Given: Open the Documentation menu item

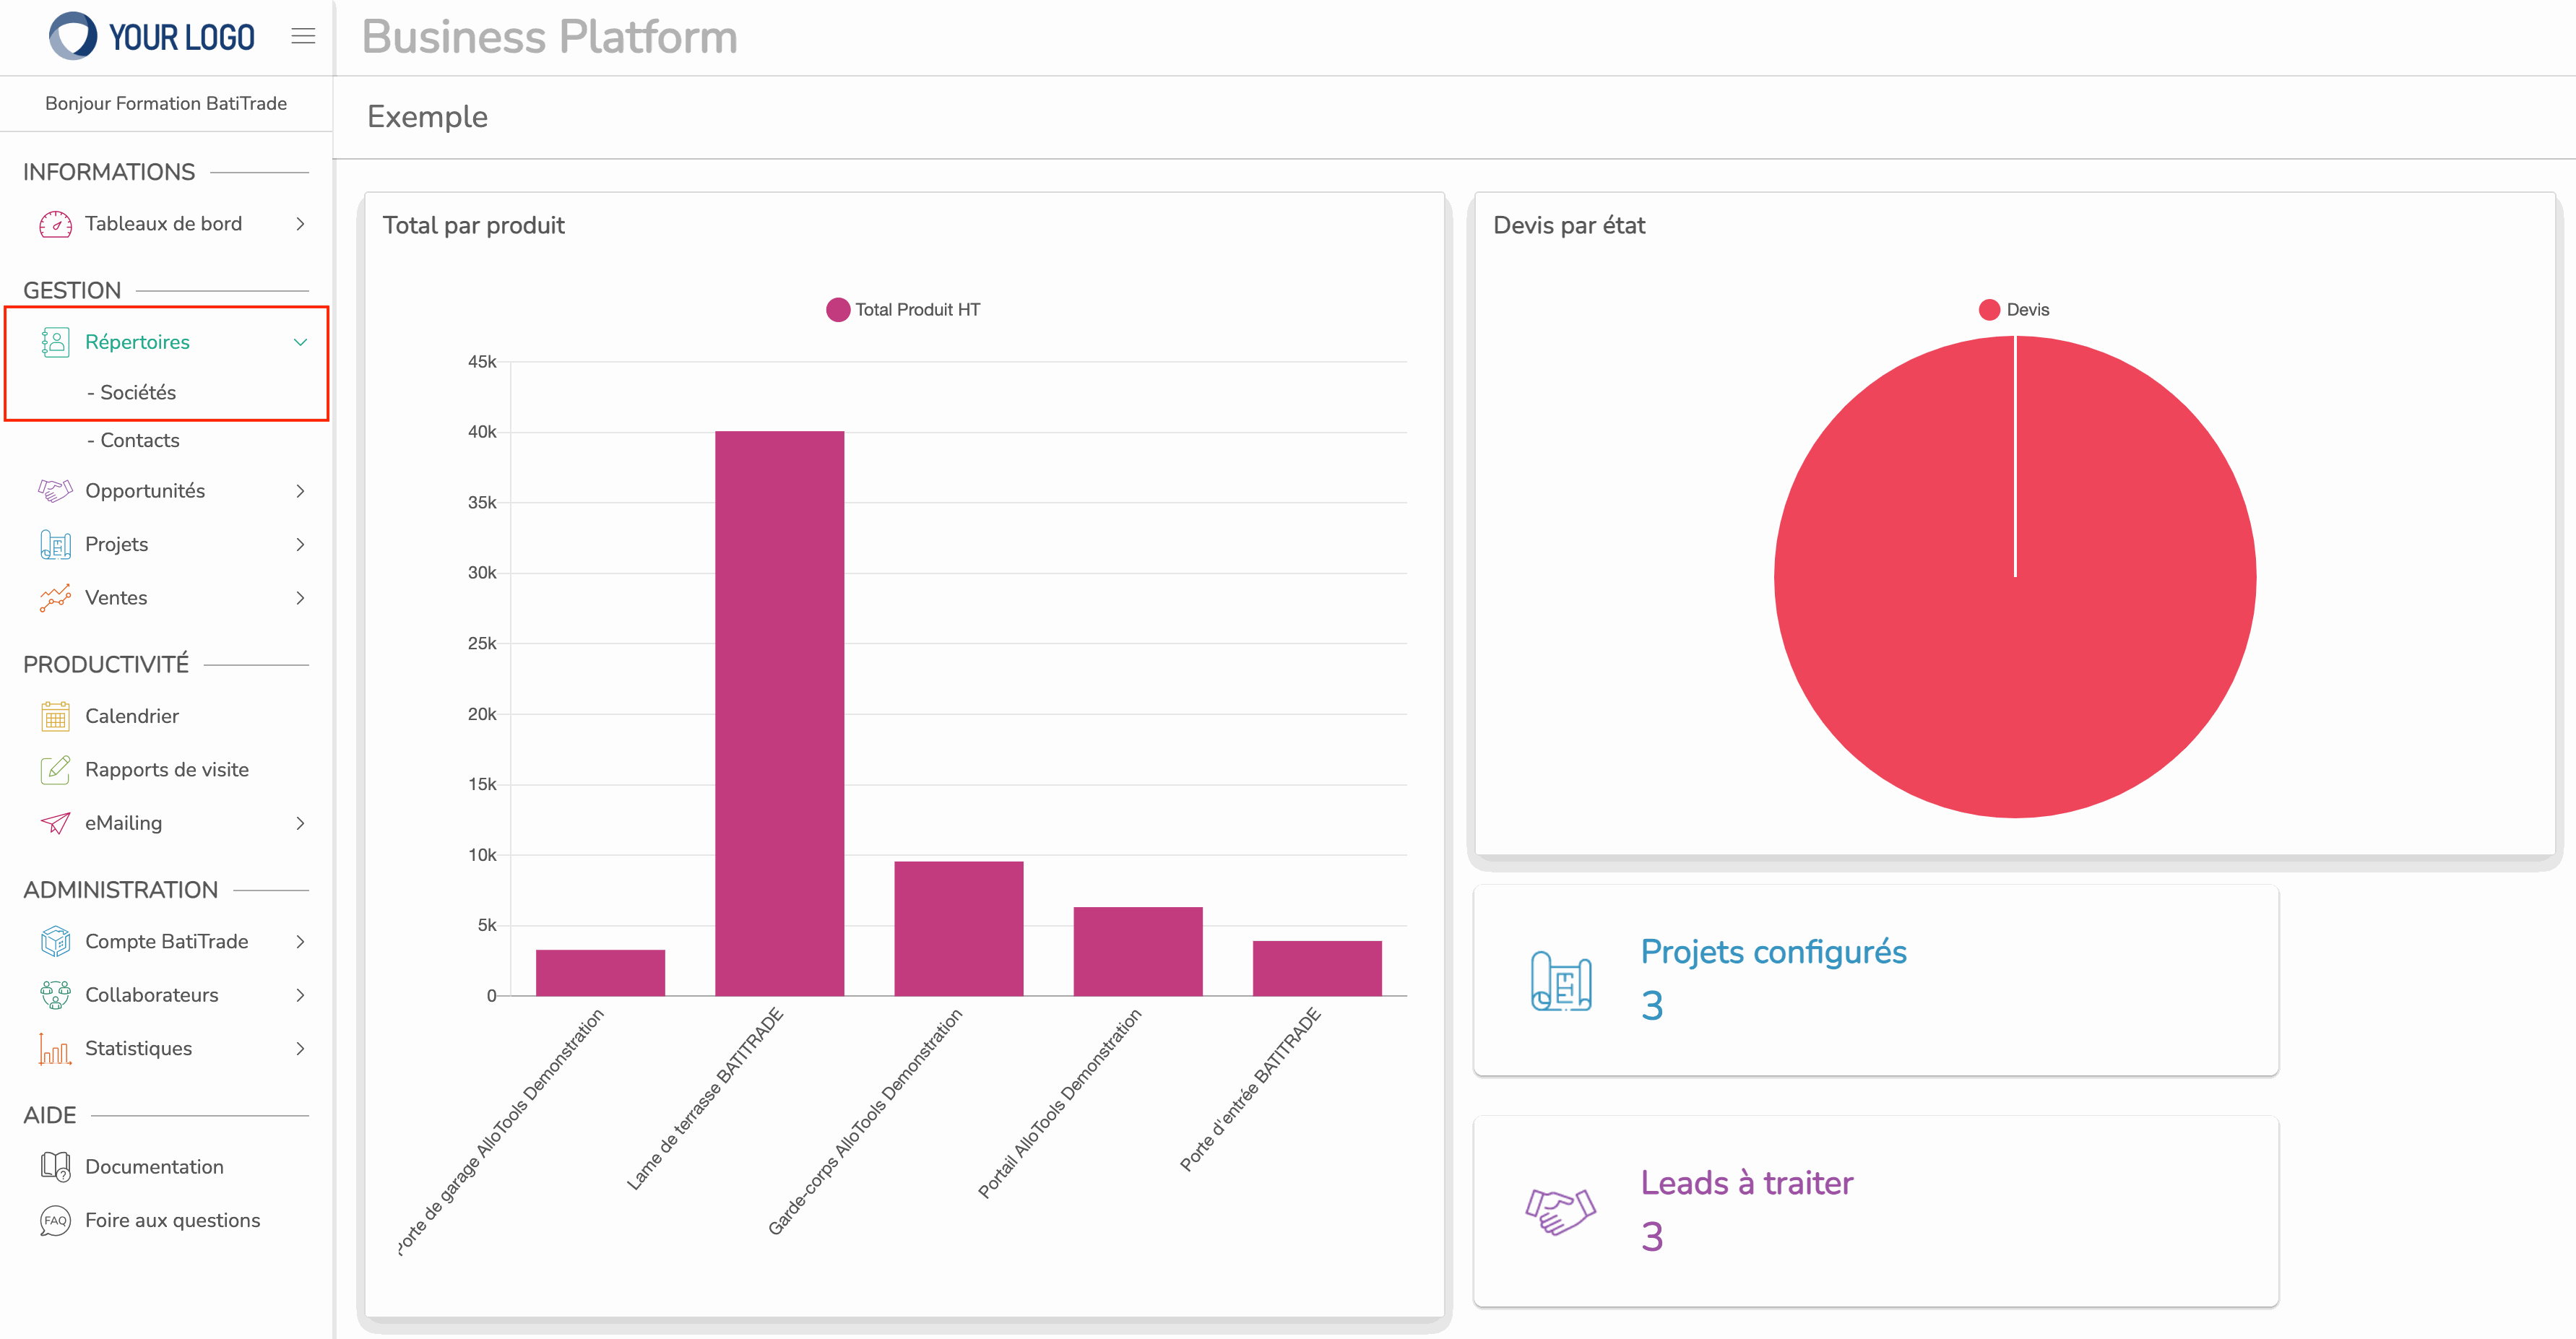Looking at the screenshot, I should [x=154, y=1166].
